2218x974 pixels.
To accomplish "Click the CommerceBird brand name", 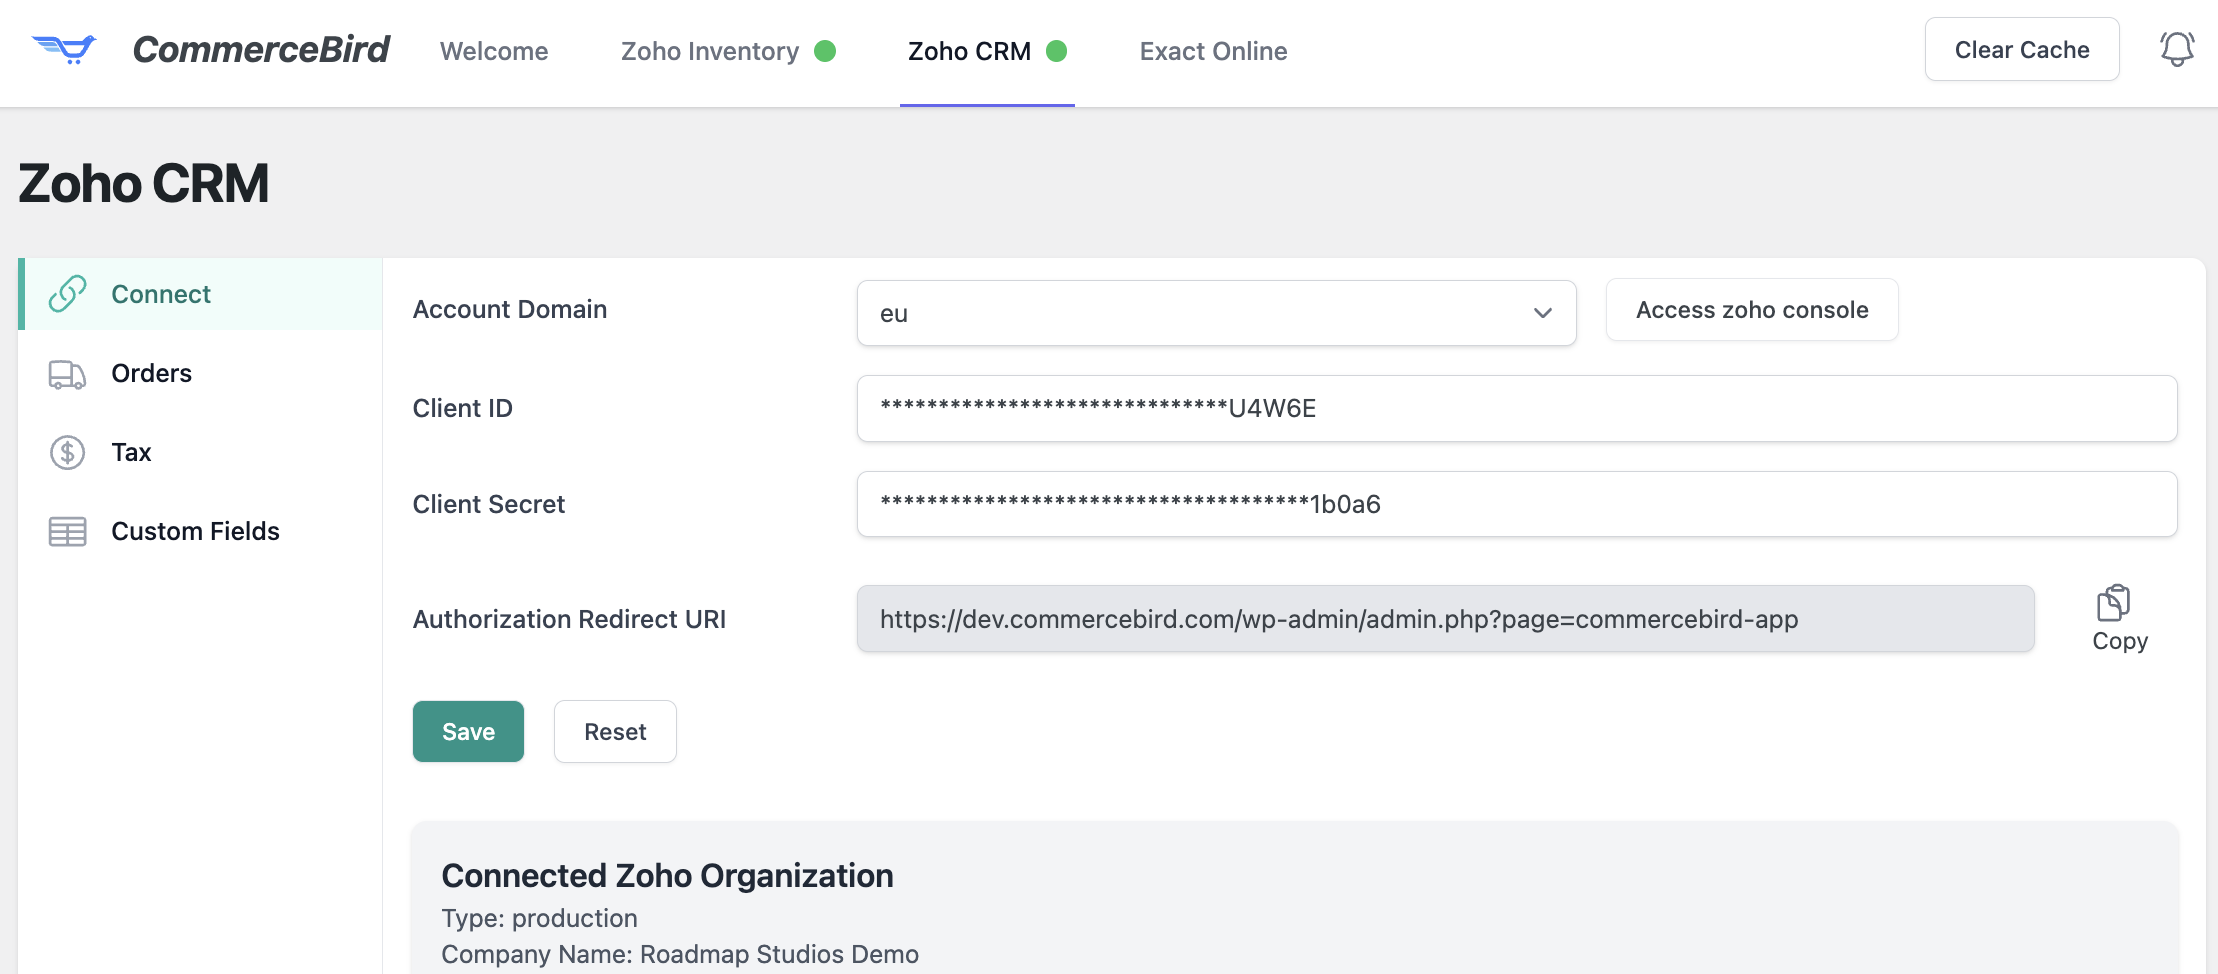I will pyautogui.click(x=260, y=49).
